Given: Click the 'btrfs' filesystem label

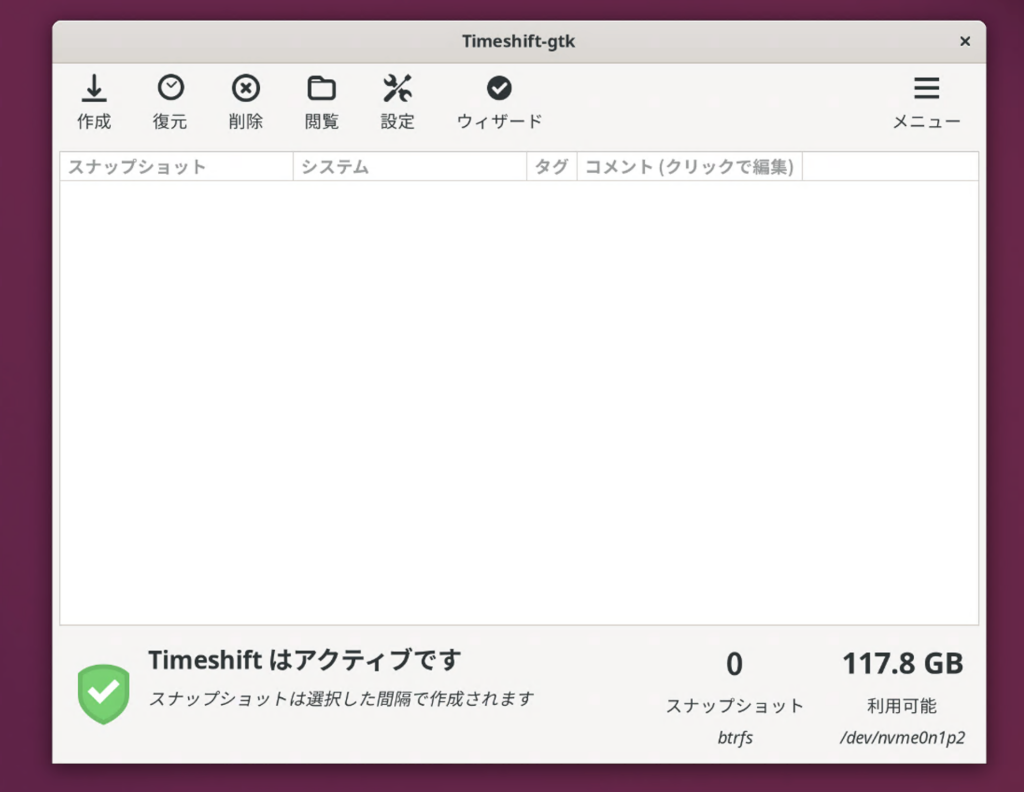Looking at the screenshot, I should click(734, 738).
